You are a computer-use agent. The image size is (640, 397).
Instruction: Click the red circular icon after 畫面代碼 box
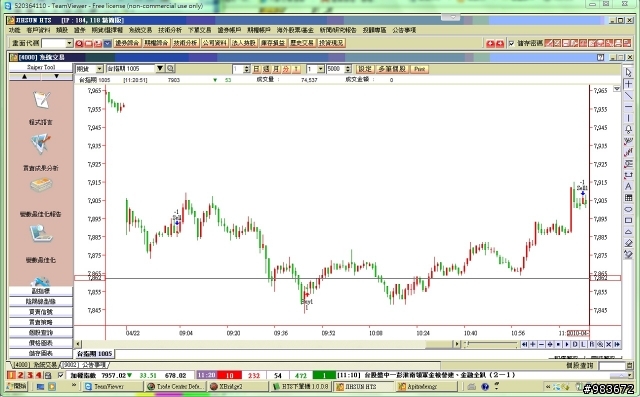[x=79, y=43]
